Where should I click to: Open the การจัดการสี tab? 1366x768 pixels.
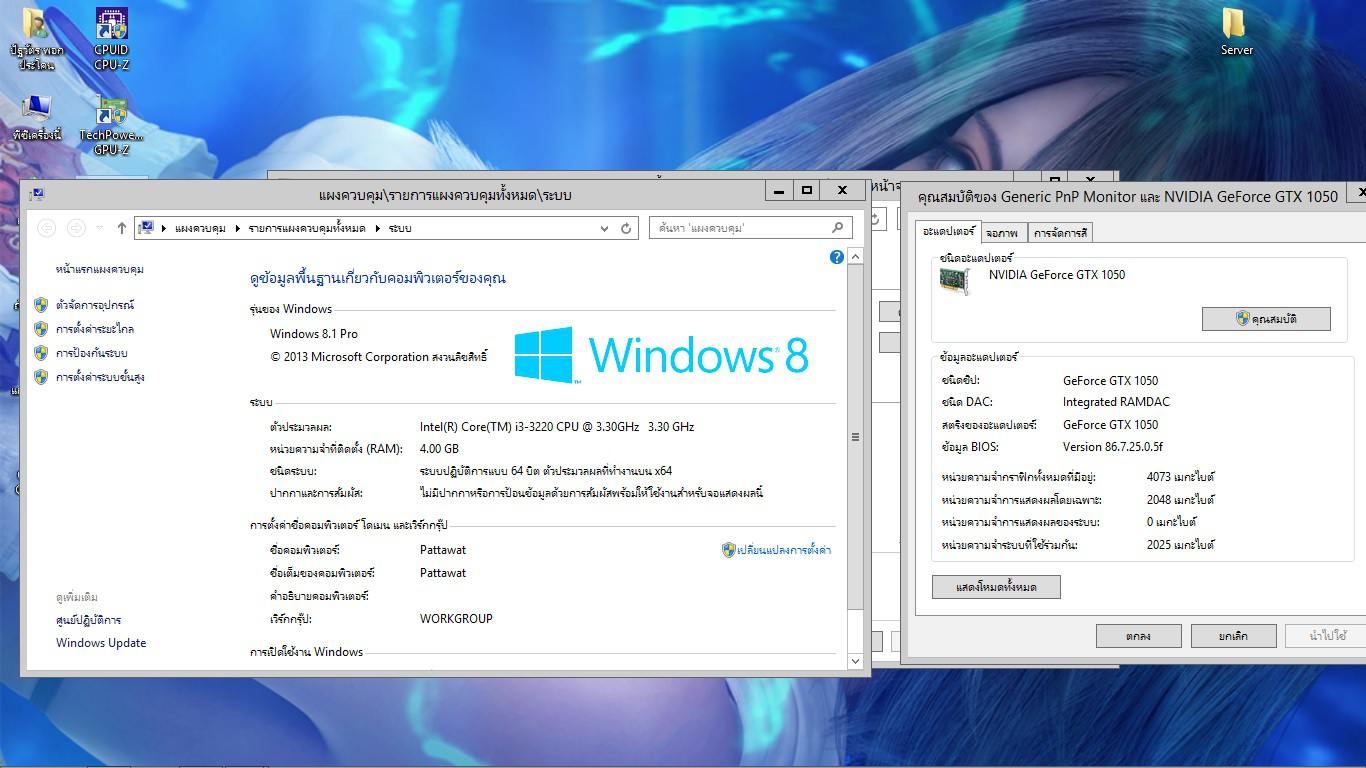point(1061,233)
